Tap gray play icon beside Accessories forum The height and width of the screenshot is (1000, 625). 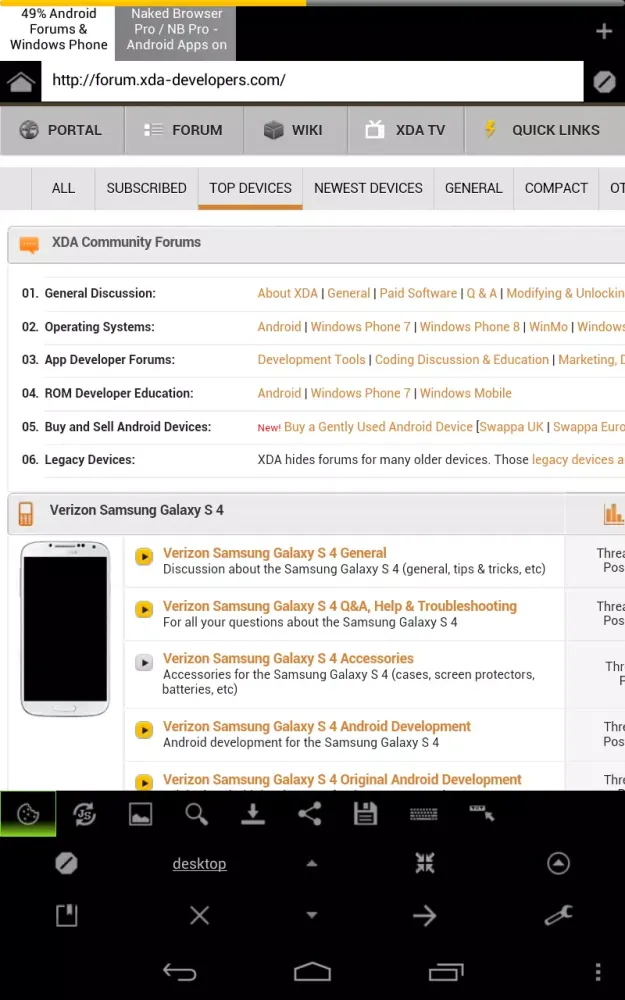(144, 663)
